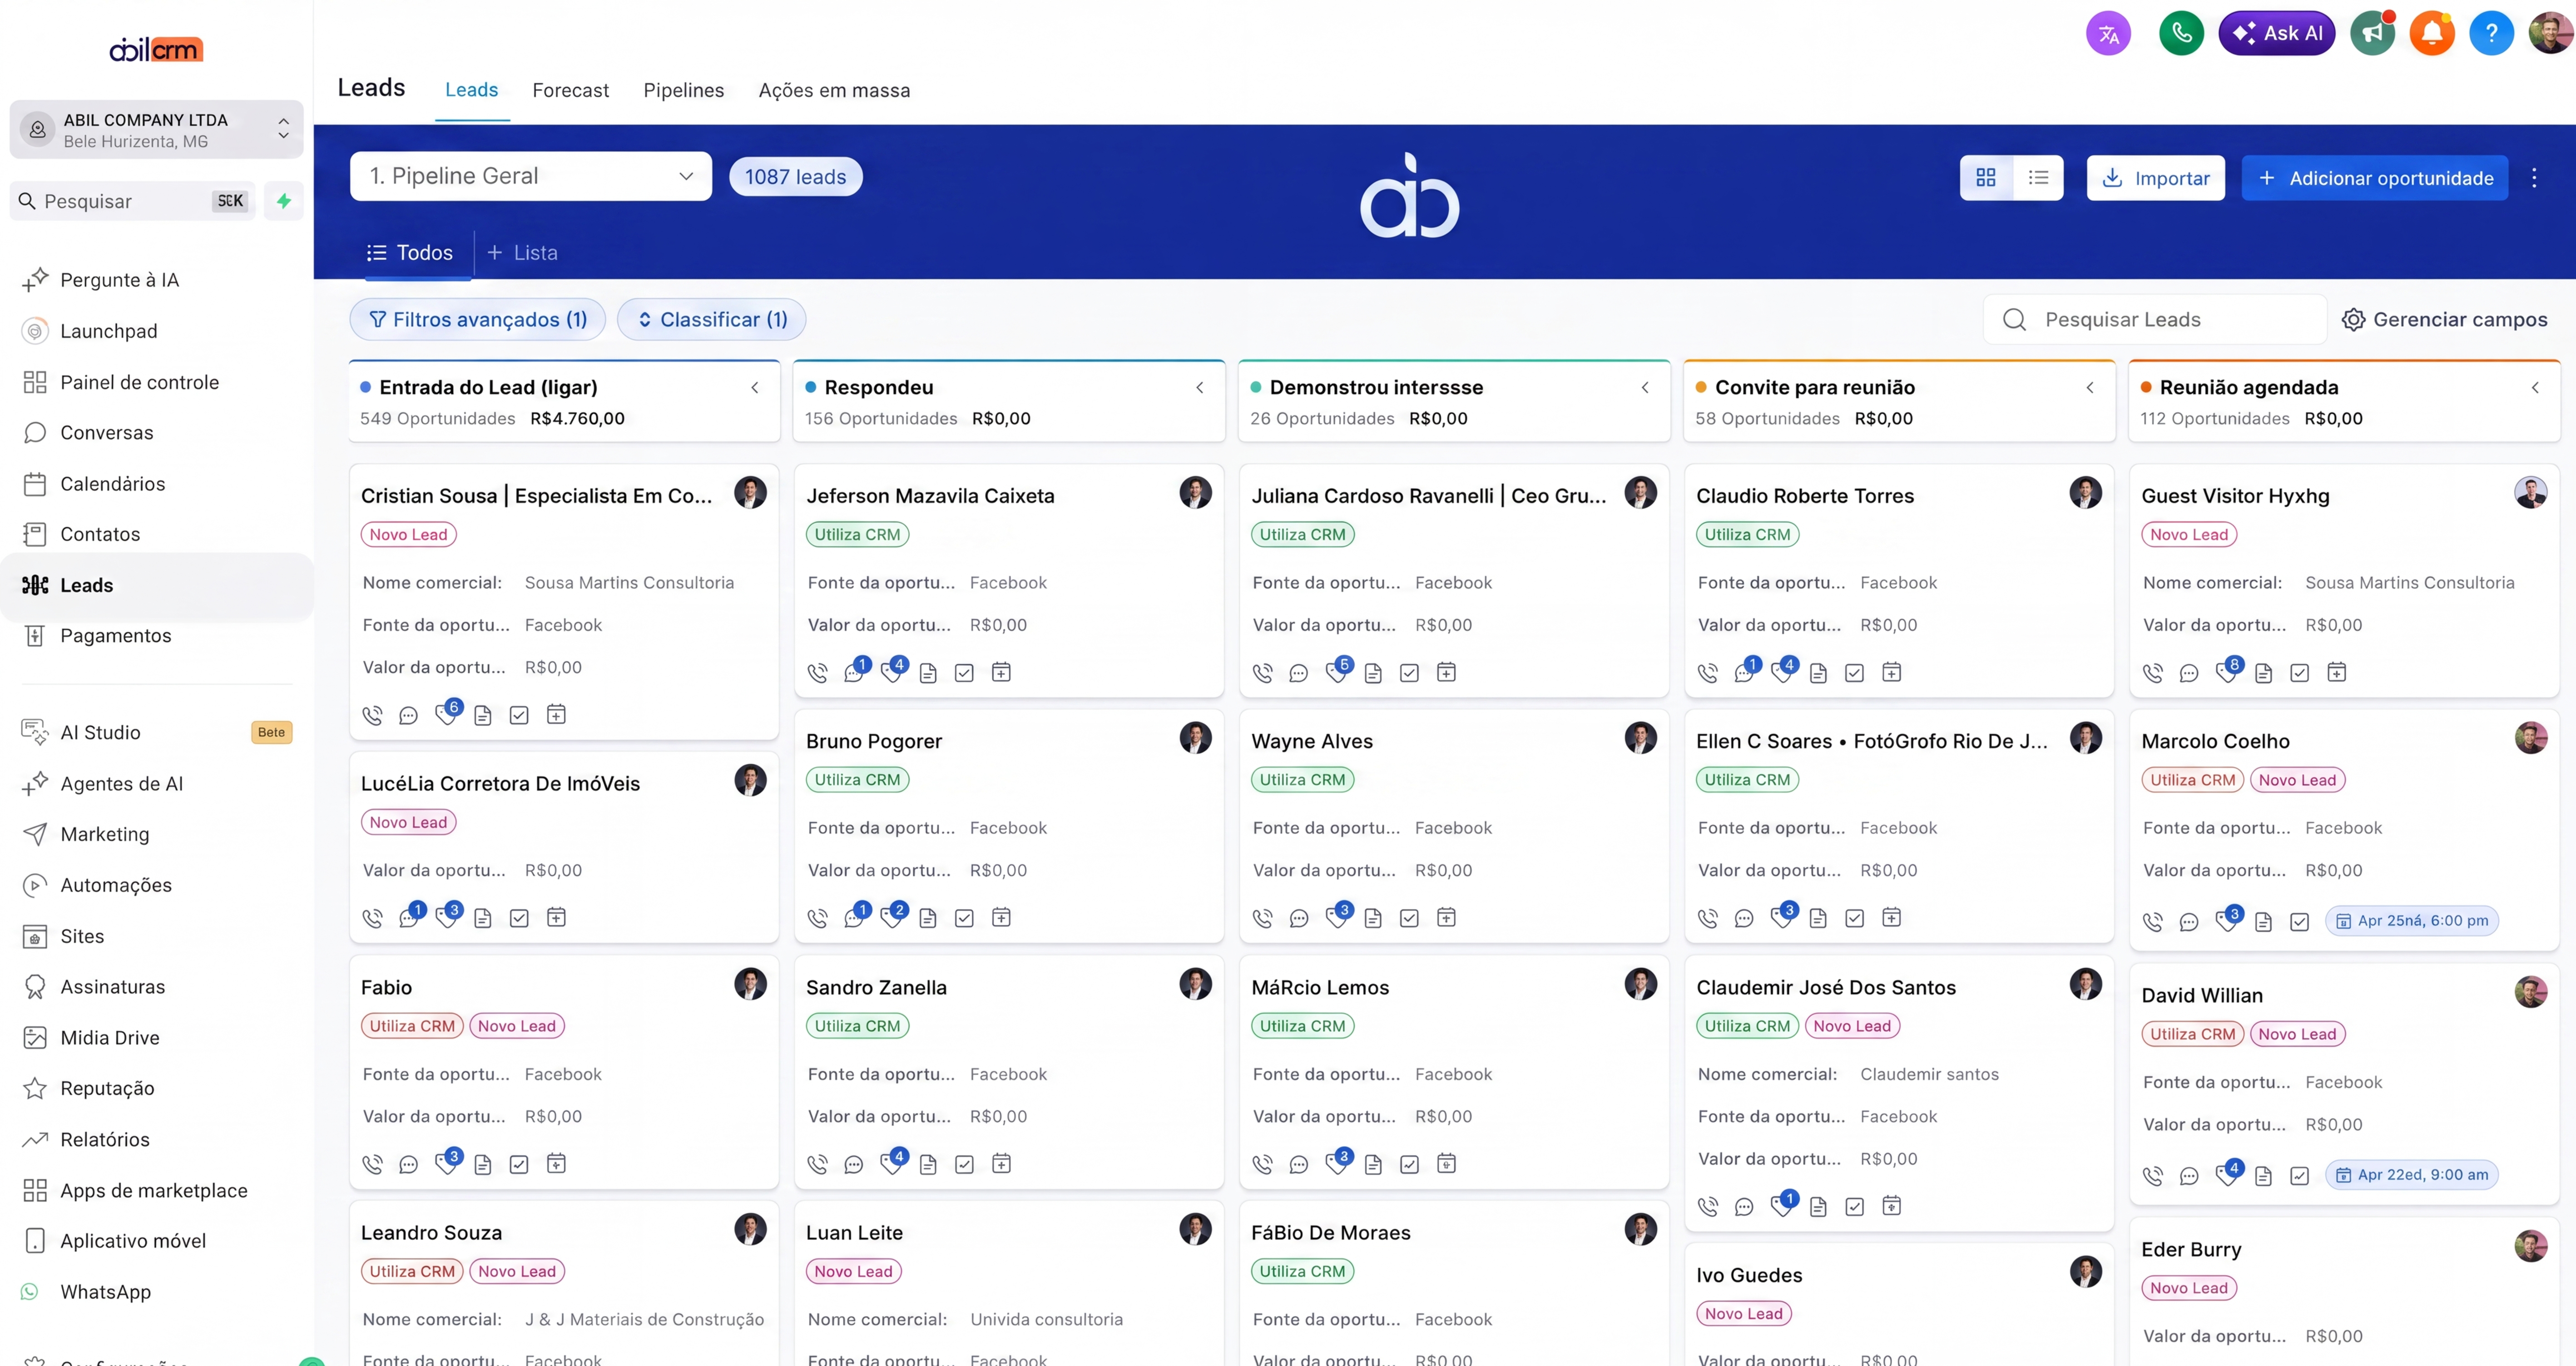Open tasks icon on LucéLia Corretora card

point(519,918)
